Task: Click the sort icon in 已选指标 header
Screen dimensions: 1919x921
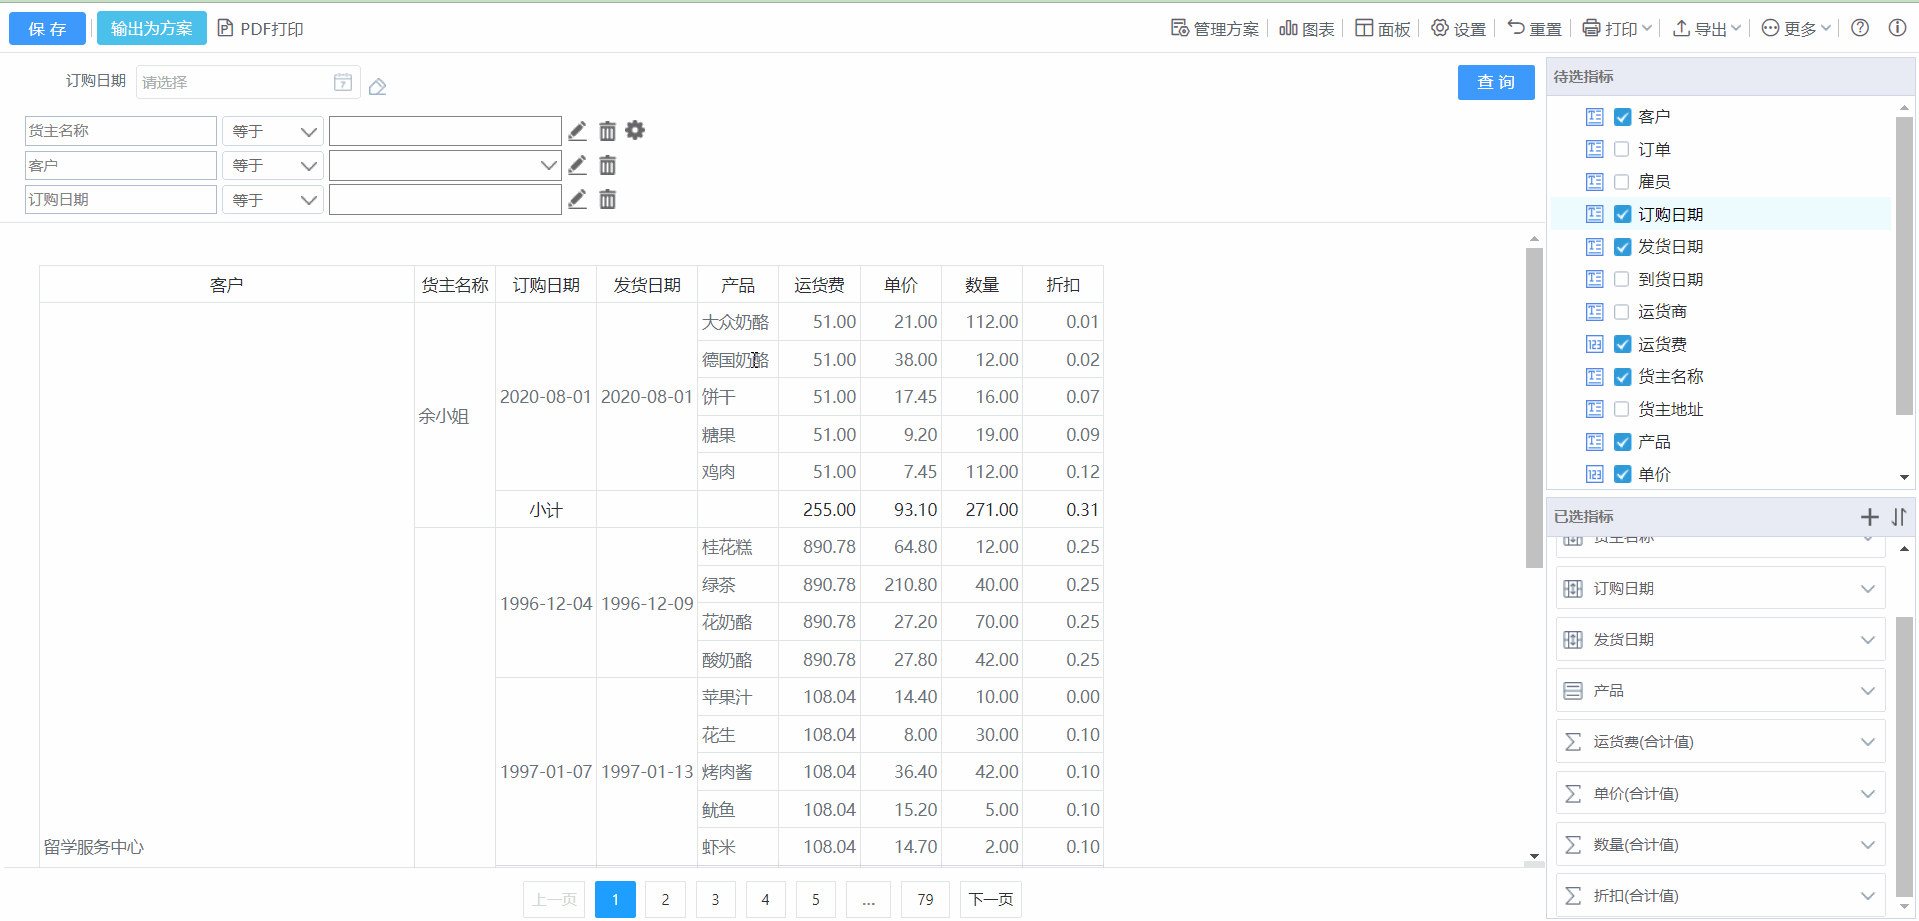Action: pyautogui.click(x=1898, y=517)
